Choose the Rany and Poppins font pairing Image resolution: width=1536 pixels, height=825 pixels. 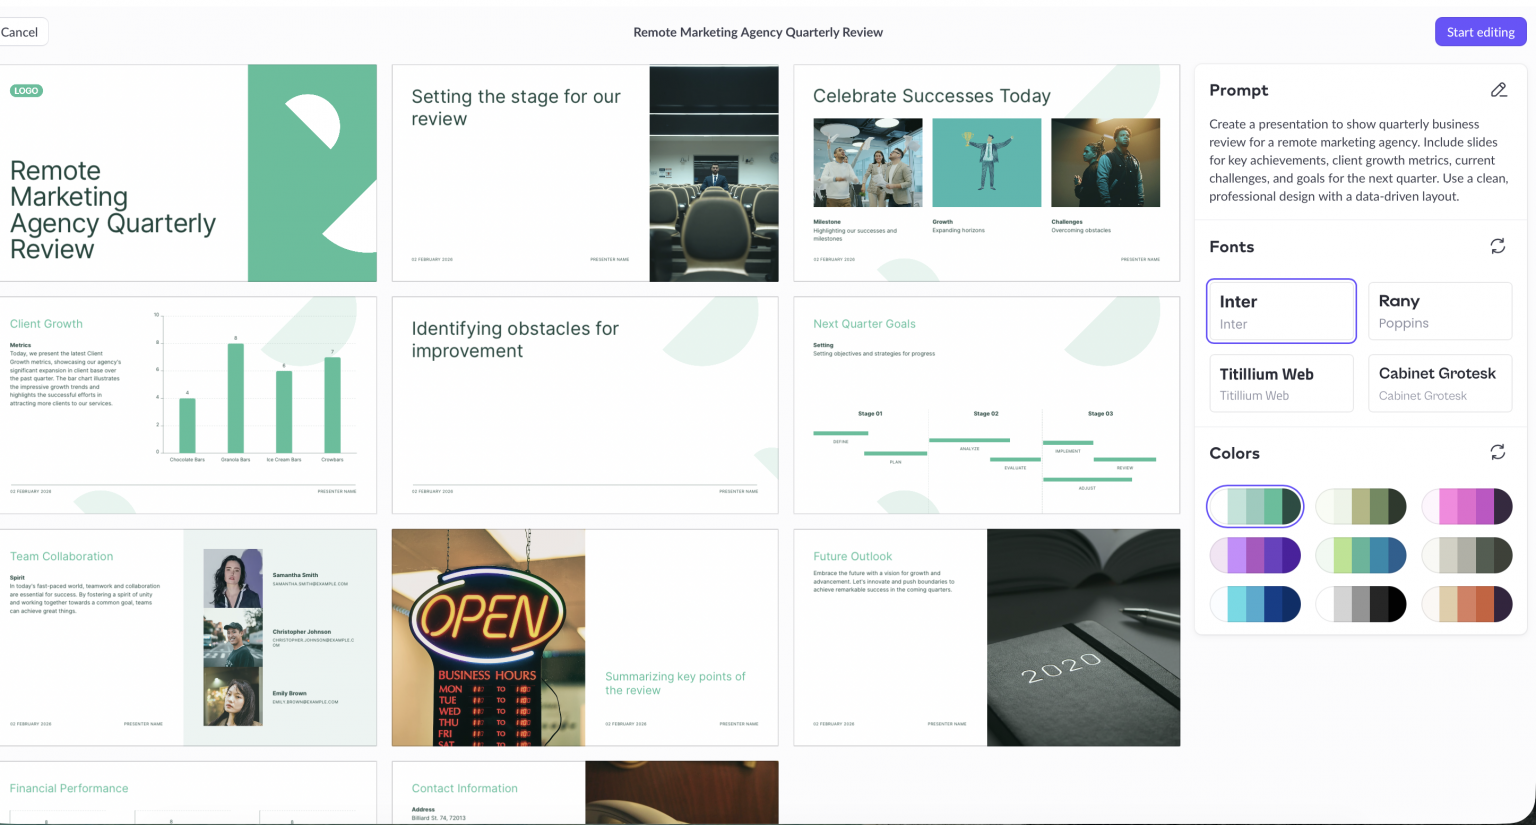1439,311
